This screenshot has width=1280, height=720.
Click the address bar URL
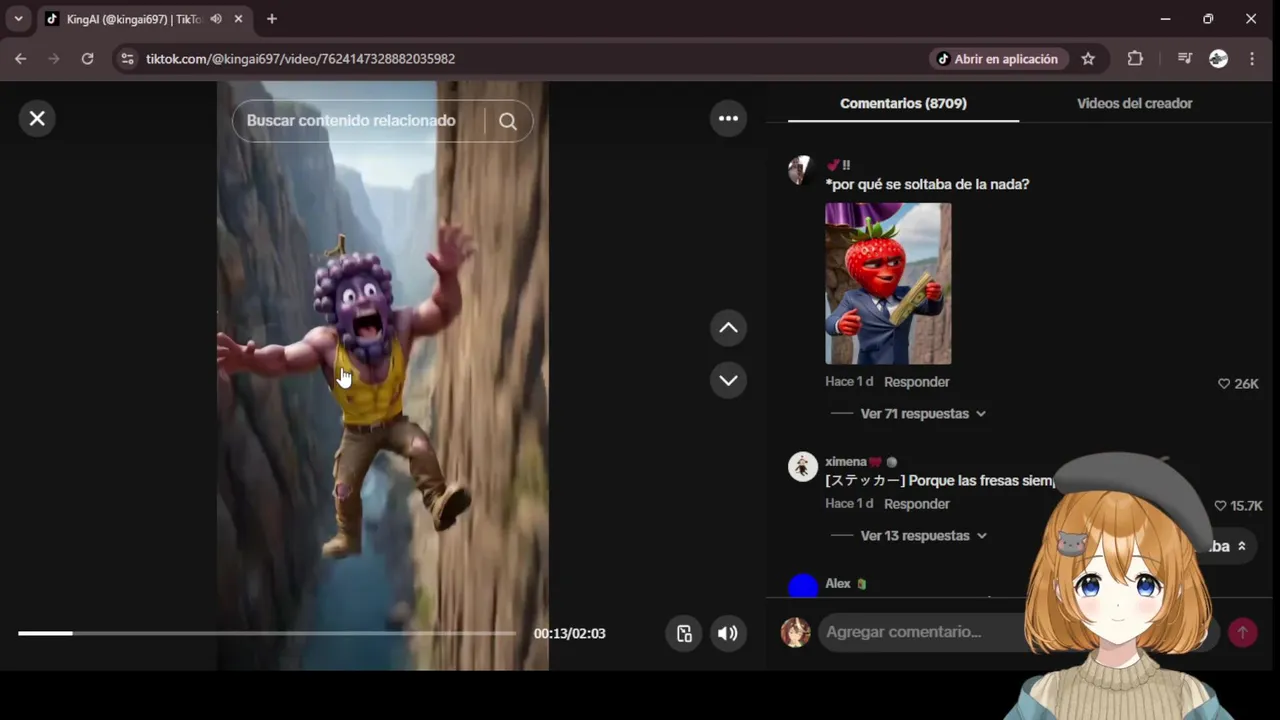tap(300, 59)
